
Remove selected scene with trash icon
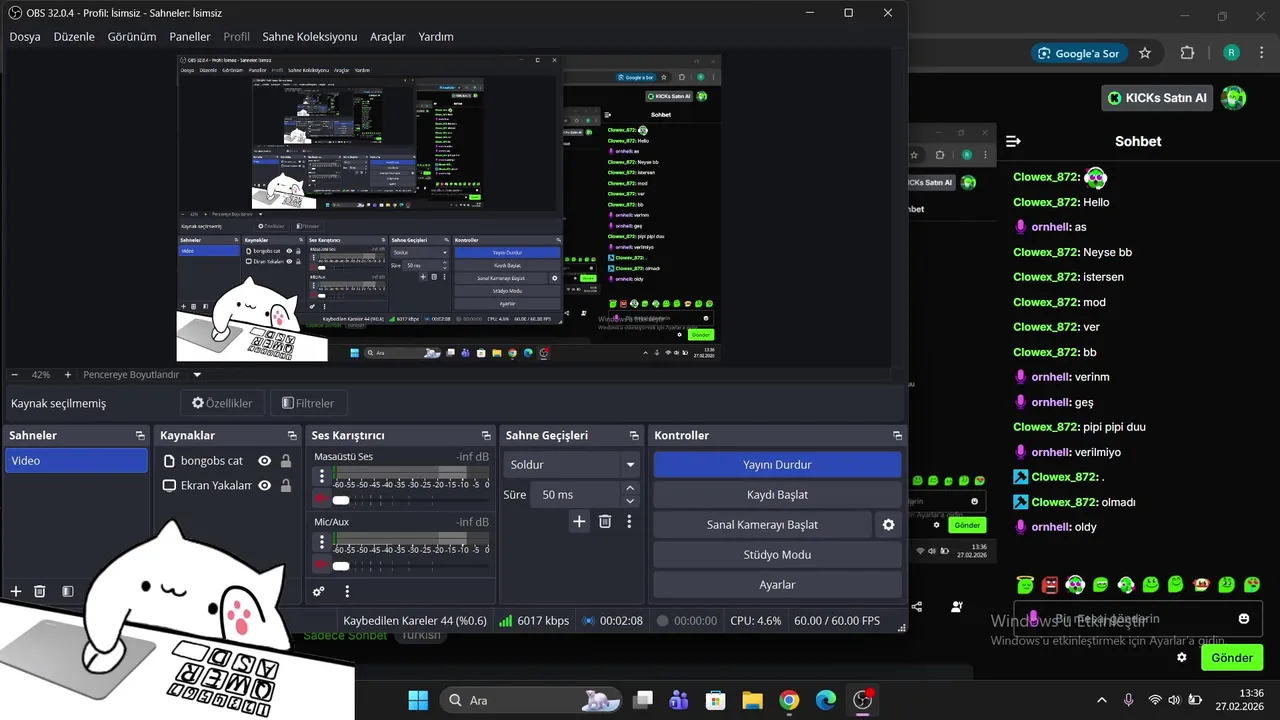point(40,591)
